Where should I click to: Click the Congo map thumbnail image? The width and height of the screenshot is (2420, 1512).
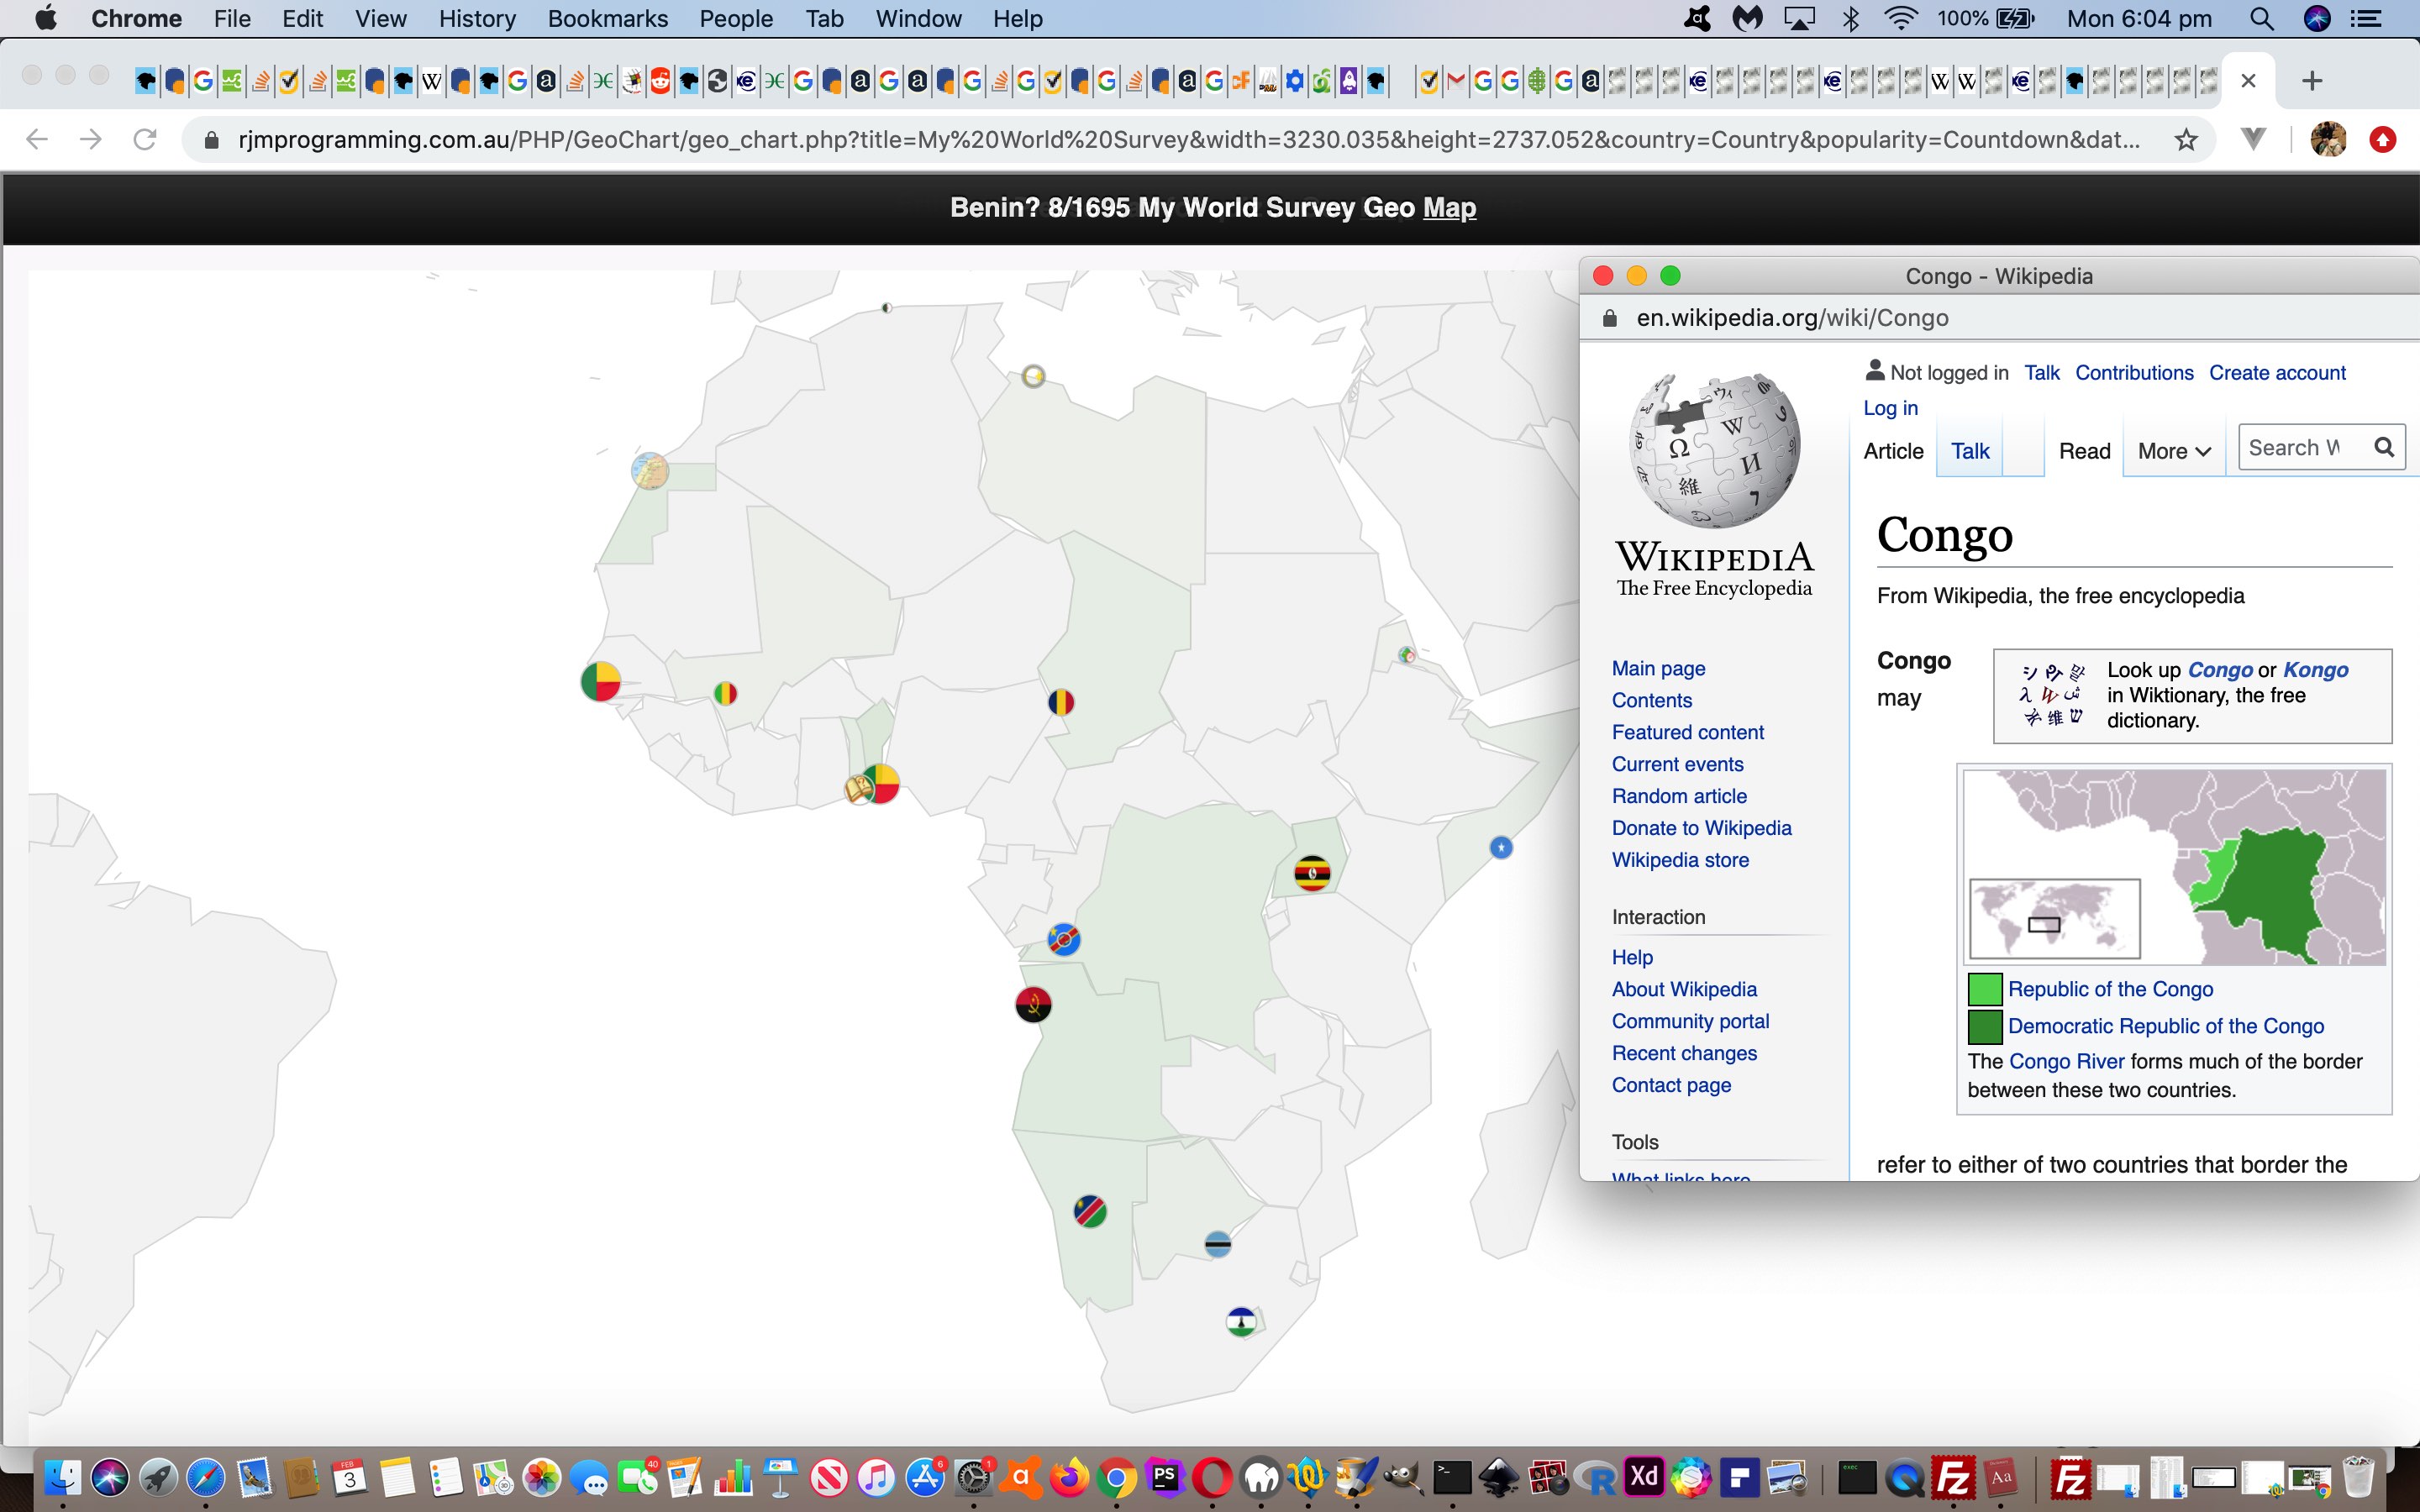tap(2174, 866)
